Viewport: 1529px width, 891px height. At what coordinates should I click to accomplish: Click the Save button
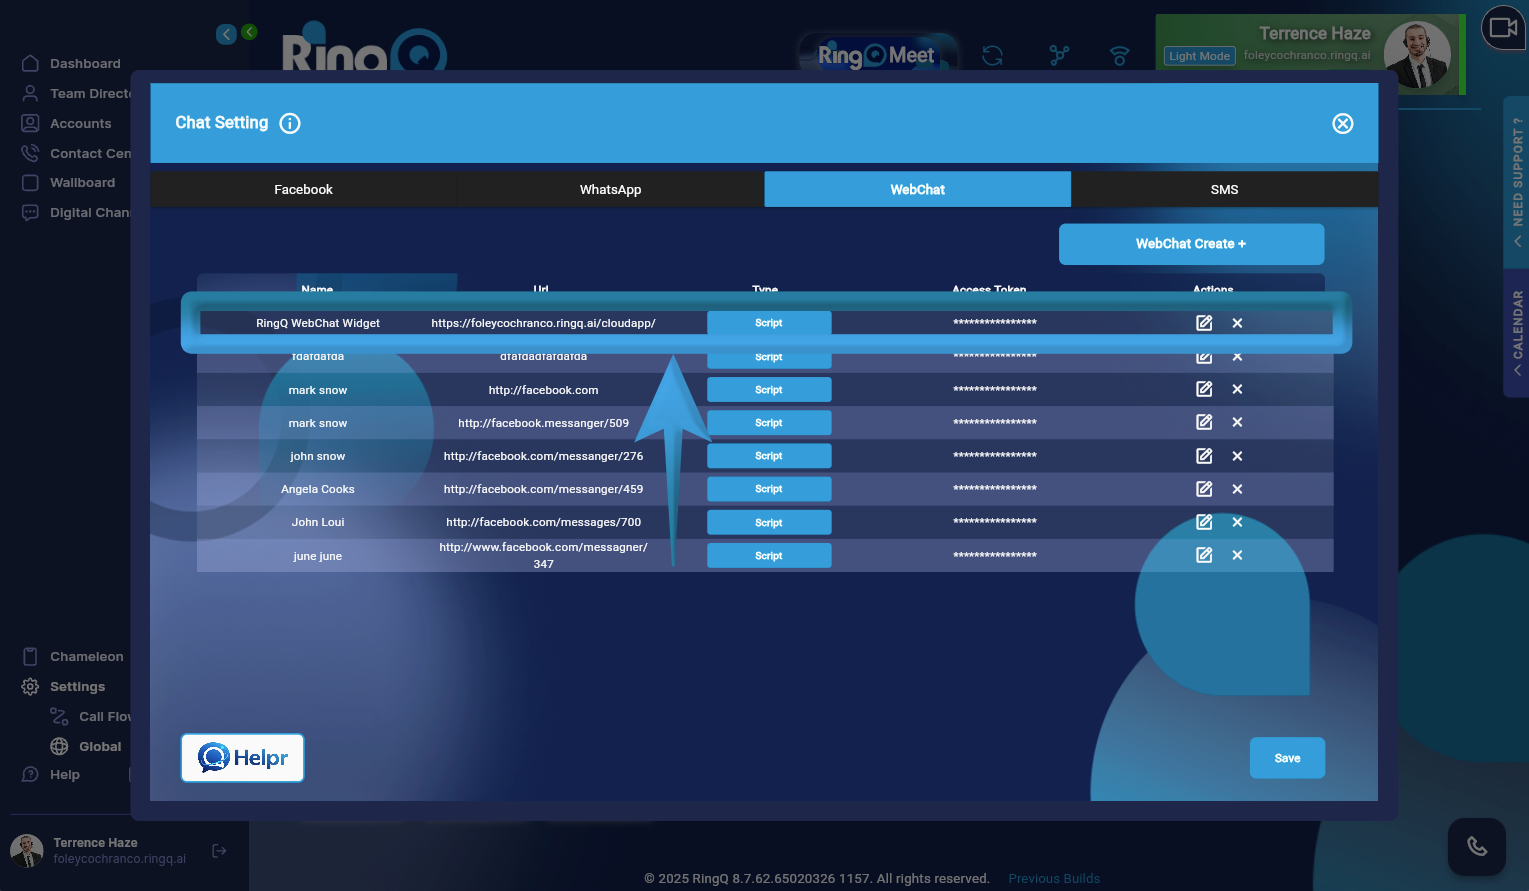(x=1287, y=758)
